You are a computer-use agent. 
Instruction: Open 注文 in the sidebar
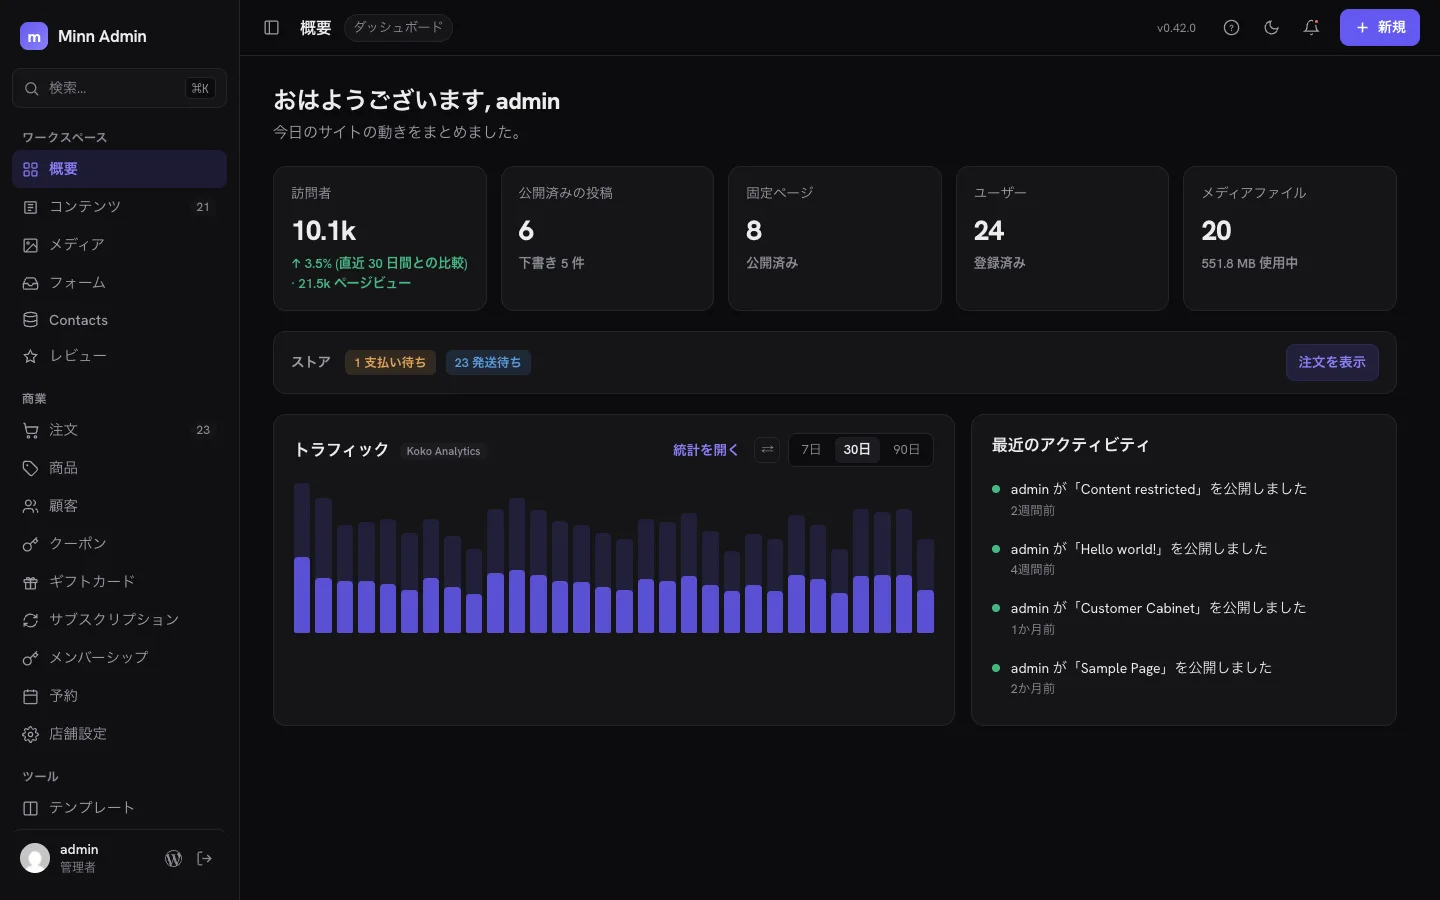tap(119, 430)
